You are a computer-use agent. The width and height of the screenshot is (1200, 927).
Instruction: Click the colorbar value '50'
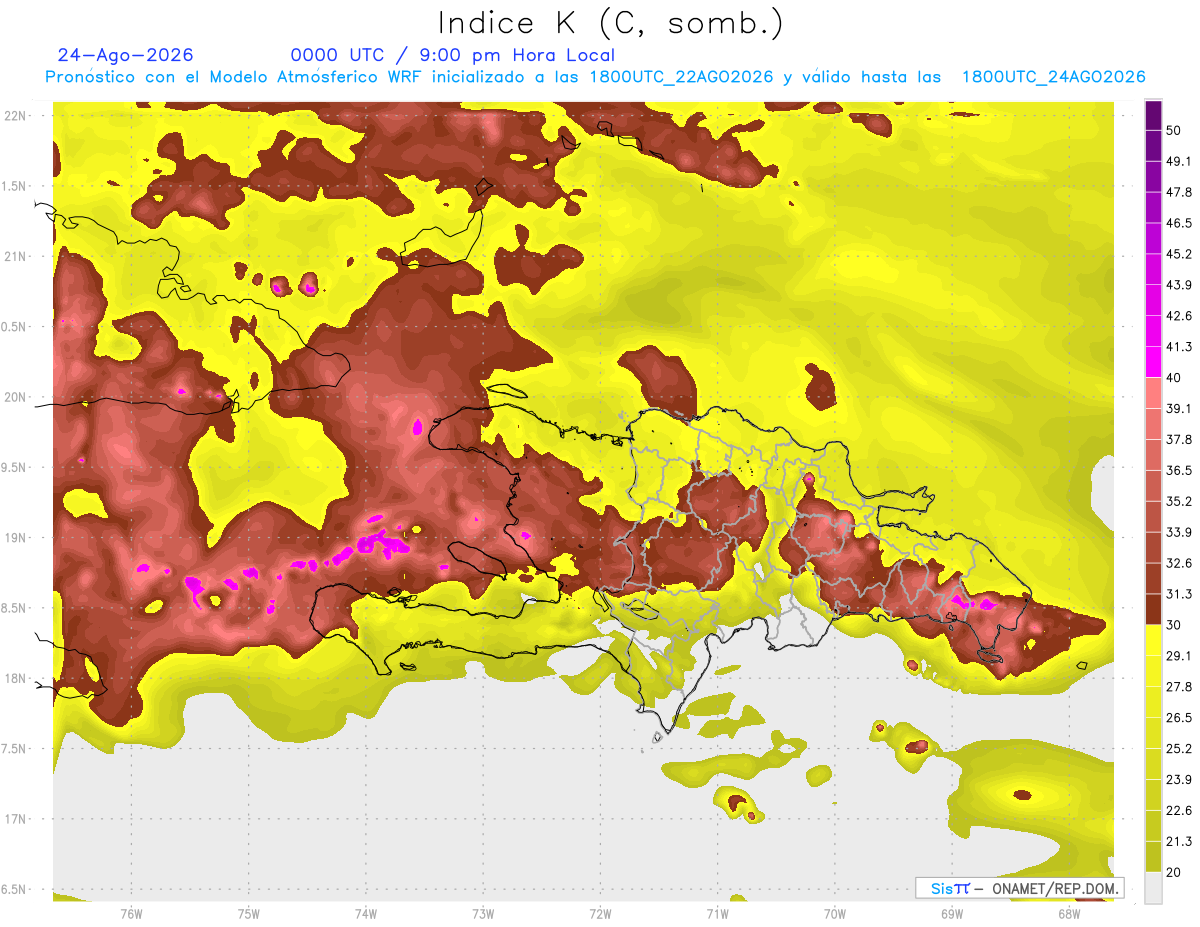click(x=1176, y=130)
